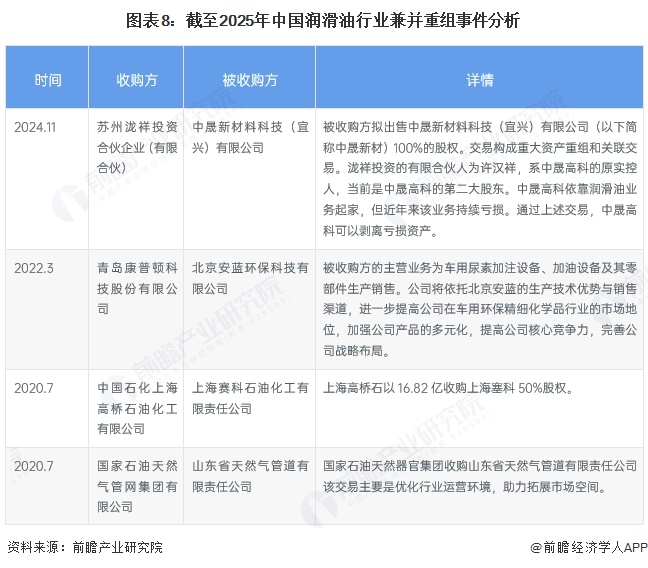648x568 pixels.
Task: Click the chart title 图表8：截至2025年中国润滑油行业兼并重组事件分析
Action: tap(323, 20)
